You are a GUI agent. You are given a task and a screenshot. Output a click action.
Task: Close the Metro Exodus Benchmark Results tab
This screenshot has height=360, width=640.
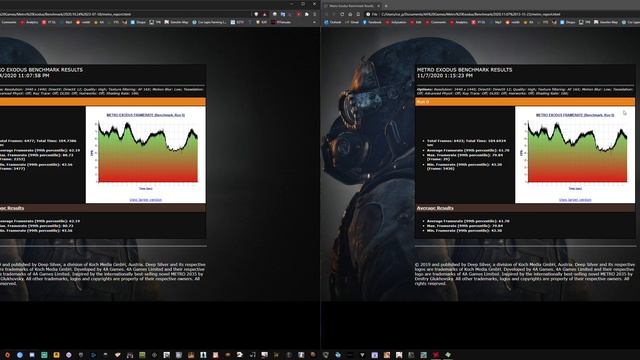point(378,6)
